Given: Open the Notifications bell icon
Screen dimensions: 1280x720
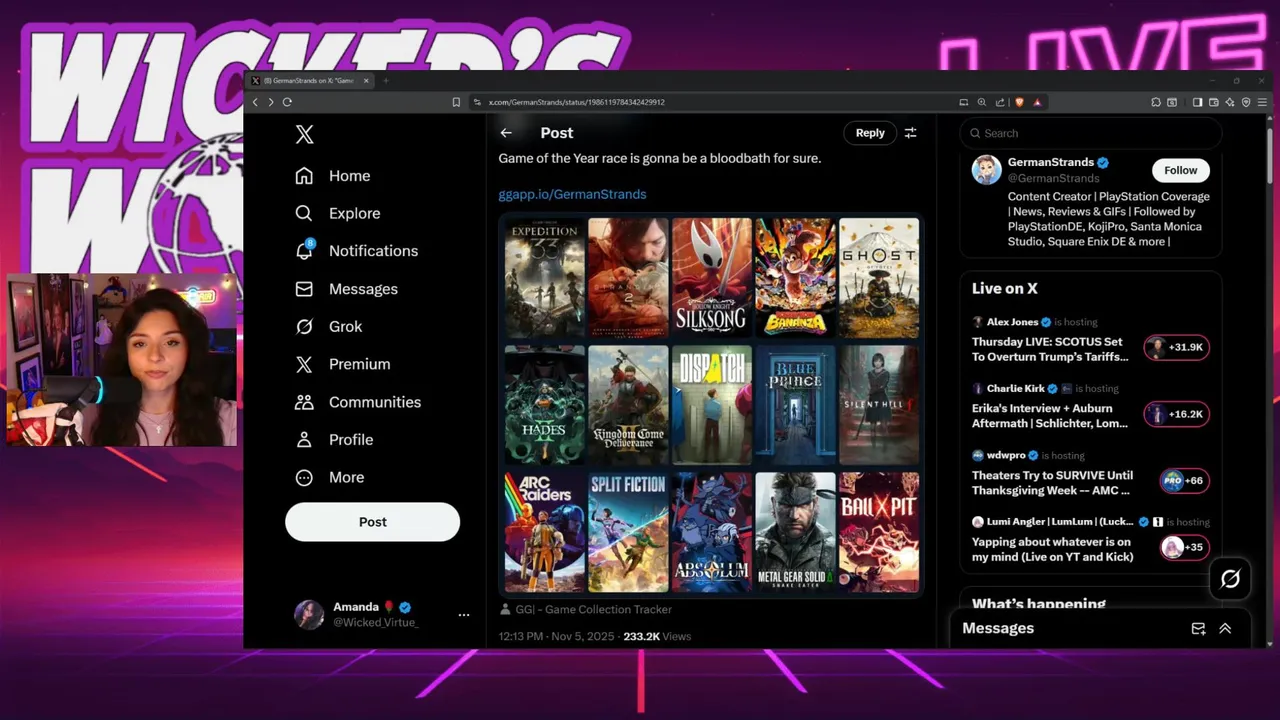Looking at the screenshot, I should click(304, 251).
